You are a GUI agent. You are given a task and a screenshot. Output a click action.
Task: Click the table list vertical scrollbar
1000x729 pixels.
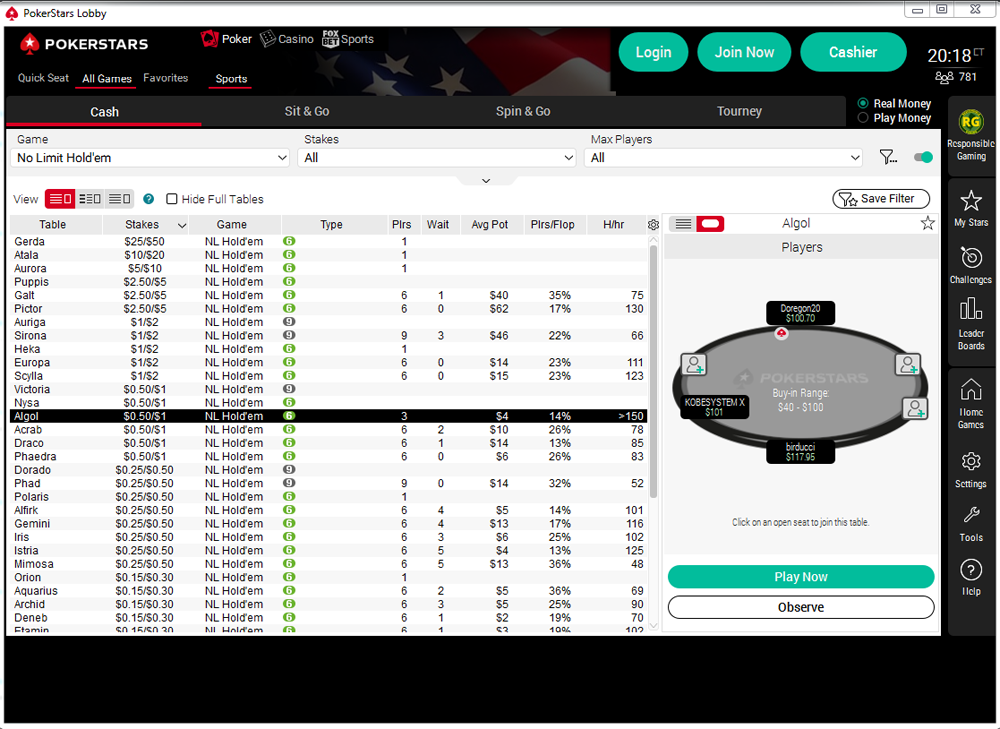pos(653,371)
